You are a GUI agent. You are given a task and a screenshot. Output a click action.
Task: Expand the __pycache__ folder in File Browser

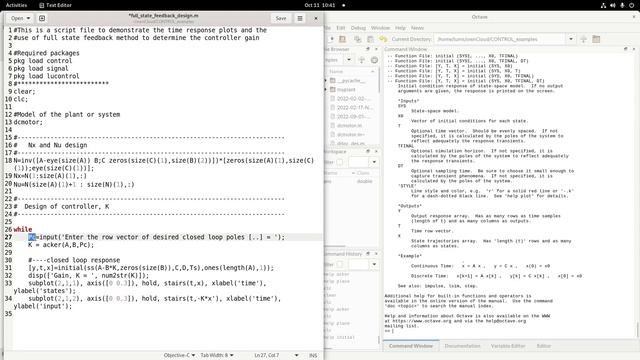[326, 80]
